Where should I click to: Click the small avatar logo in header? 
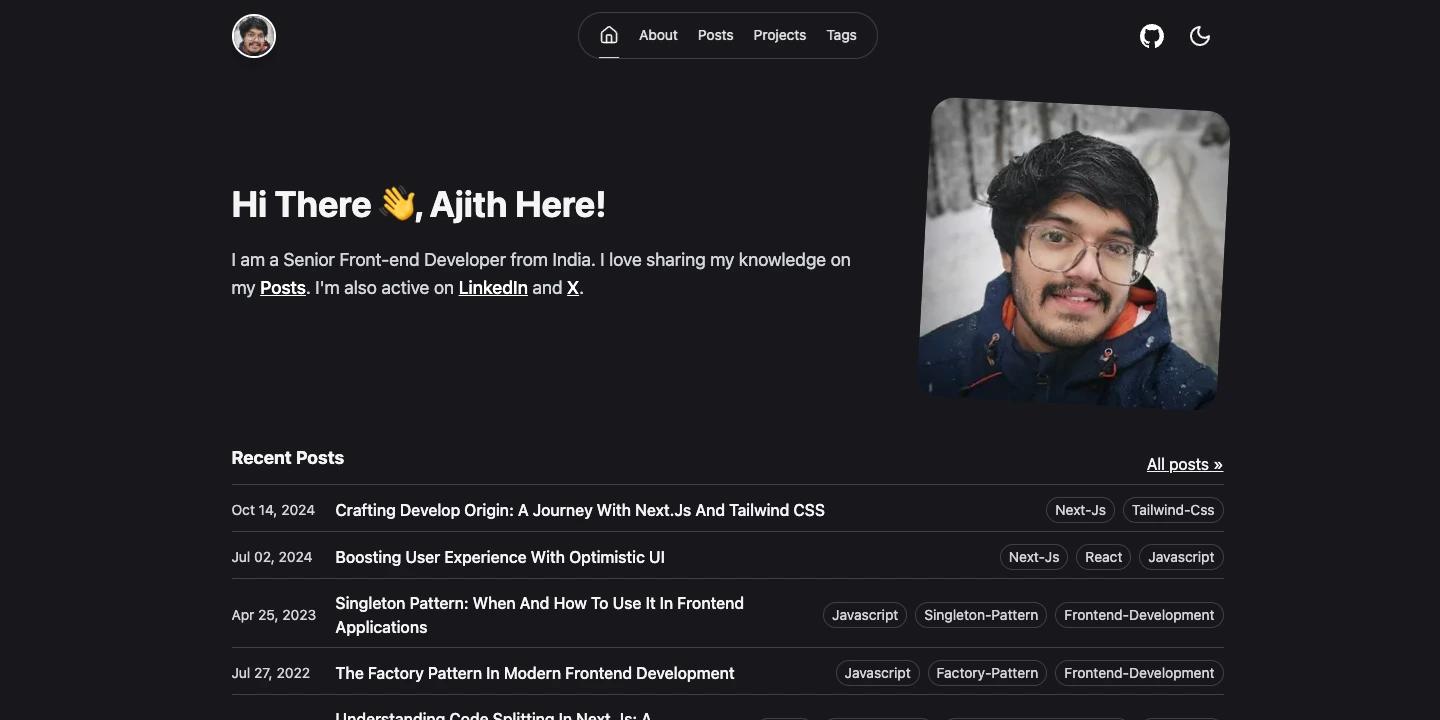click(254, 36)
